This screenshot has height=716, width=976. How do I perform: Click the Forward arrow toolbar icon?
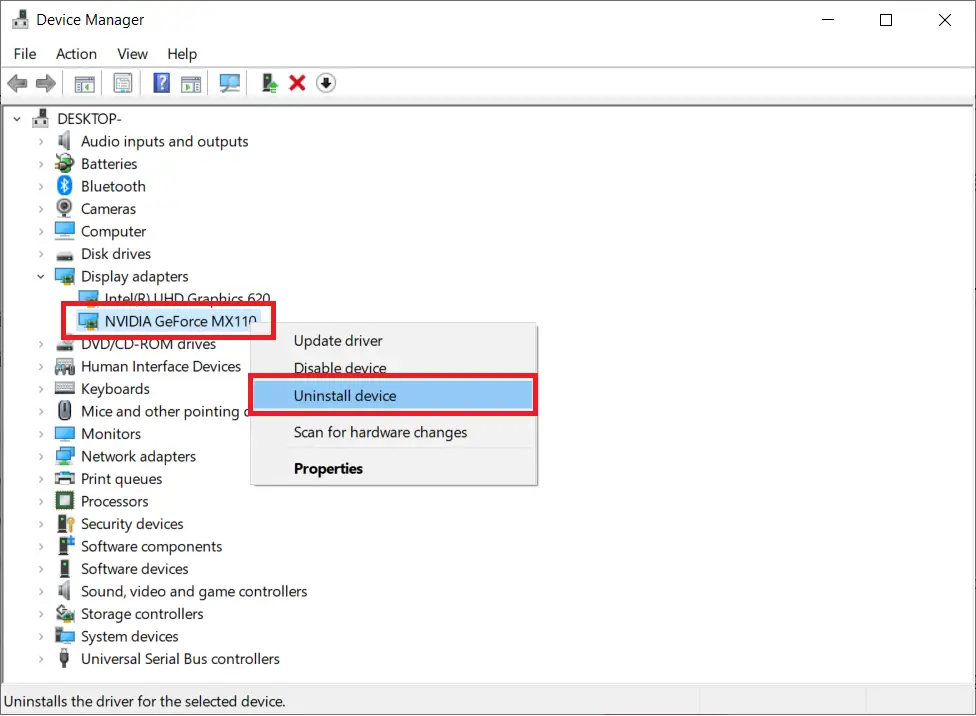(45, 83)
